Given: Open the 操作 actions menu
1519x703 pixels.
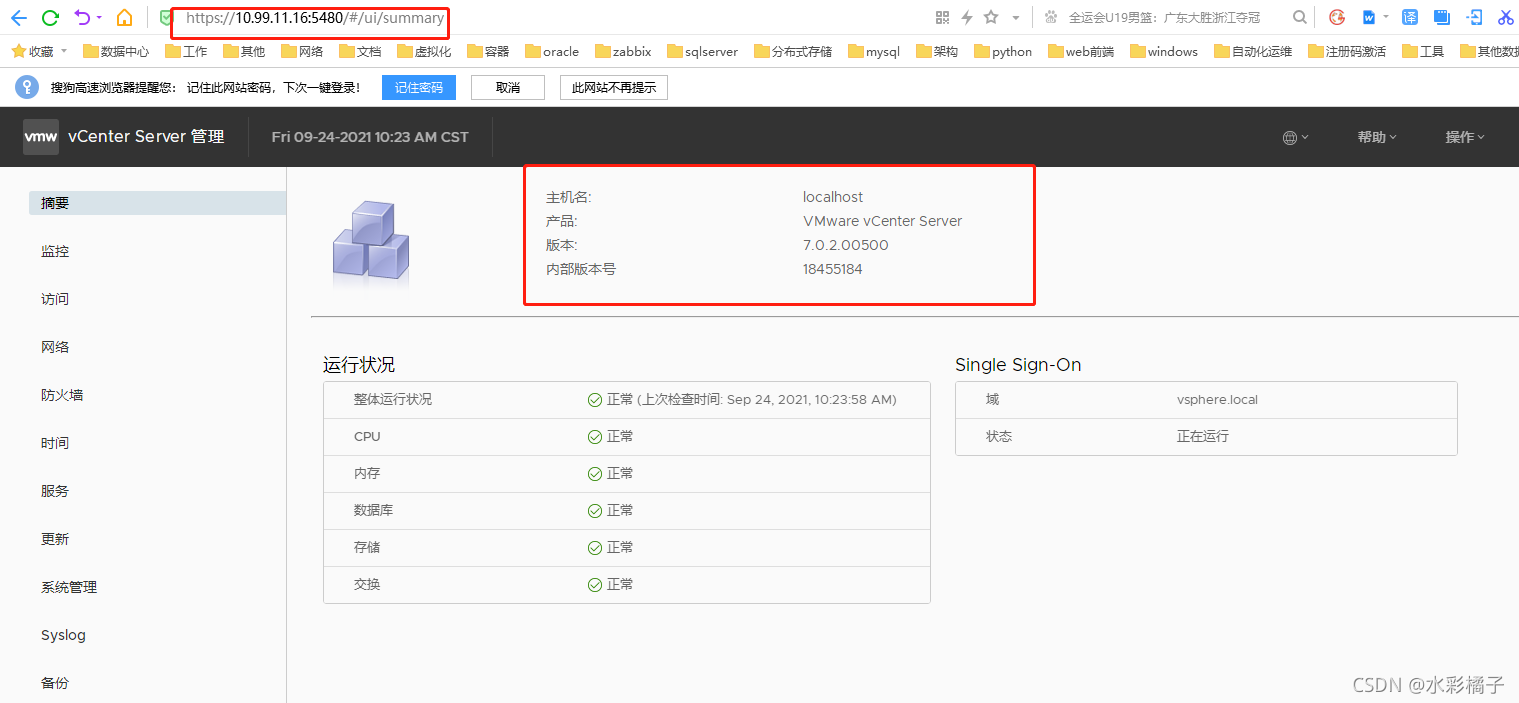Looking at the screenshot, I should point(1465,137).
